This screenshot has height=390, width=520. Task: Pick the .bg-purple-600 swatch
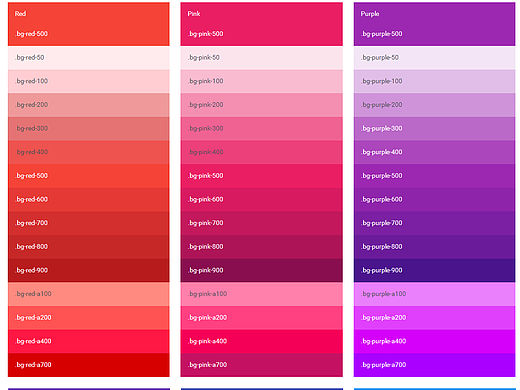434,200
